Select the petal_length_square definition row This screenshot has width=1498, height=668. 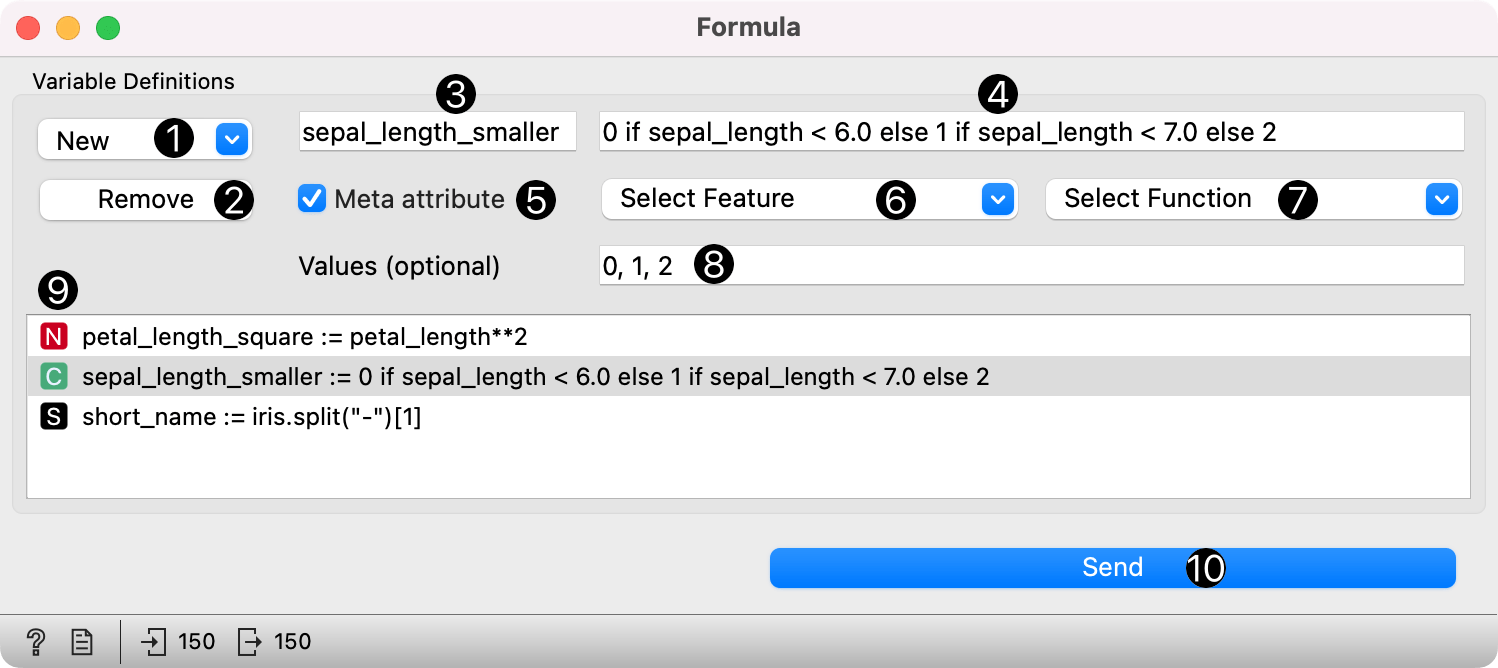(x=304, y=337)
